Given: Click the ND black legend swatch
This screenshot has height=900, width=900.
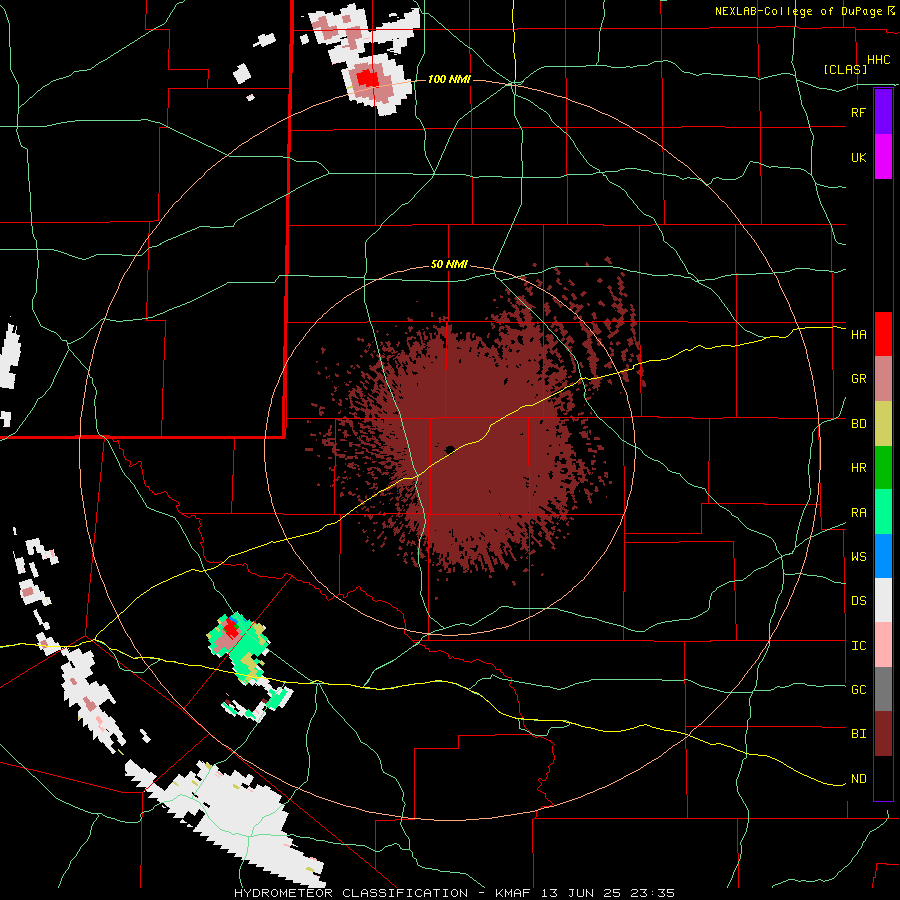Looking at the screenshot, I should click(x=883, y=778).
